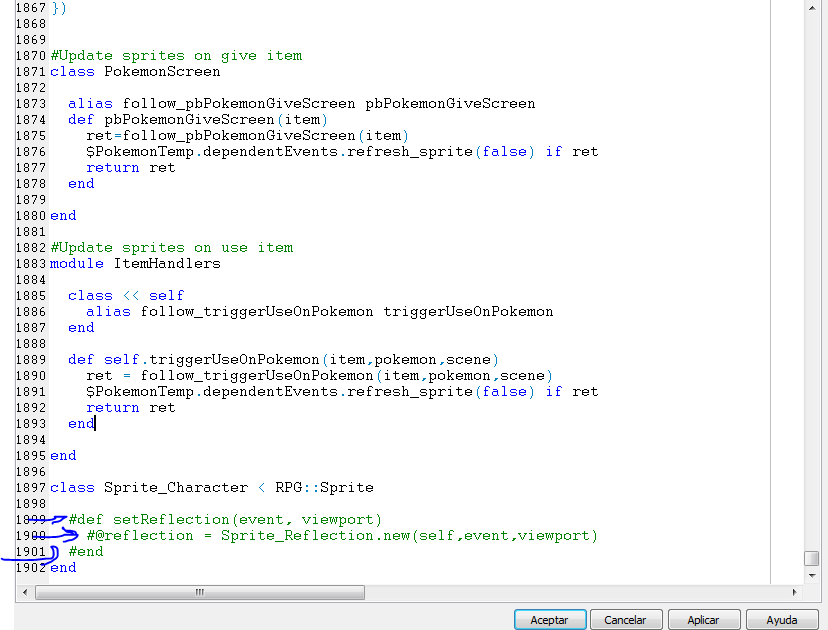828x630 pixels.
Task: Click the '#@reflection = Sprite_Reflection.new' line
Action: (x=341, y=536)
